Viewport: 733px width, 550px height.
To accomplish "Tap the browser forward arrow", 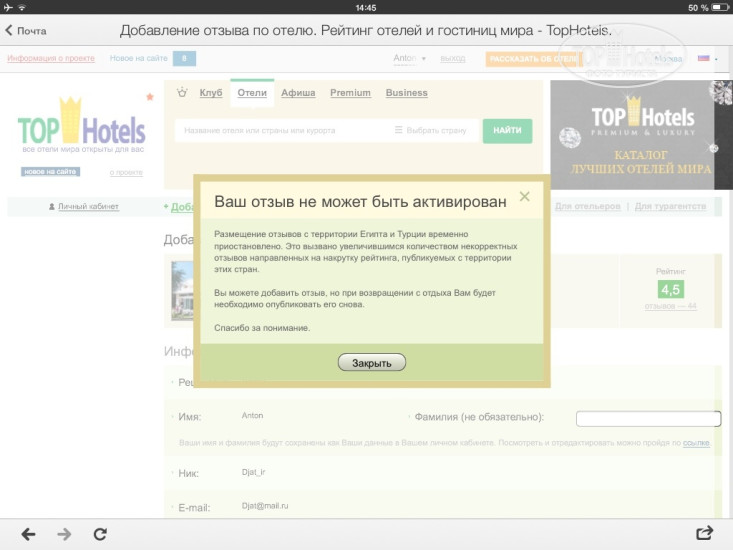I will coord(64,534).
